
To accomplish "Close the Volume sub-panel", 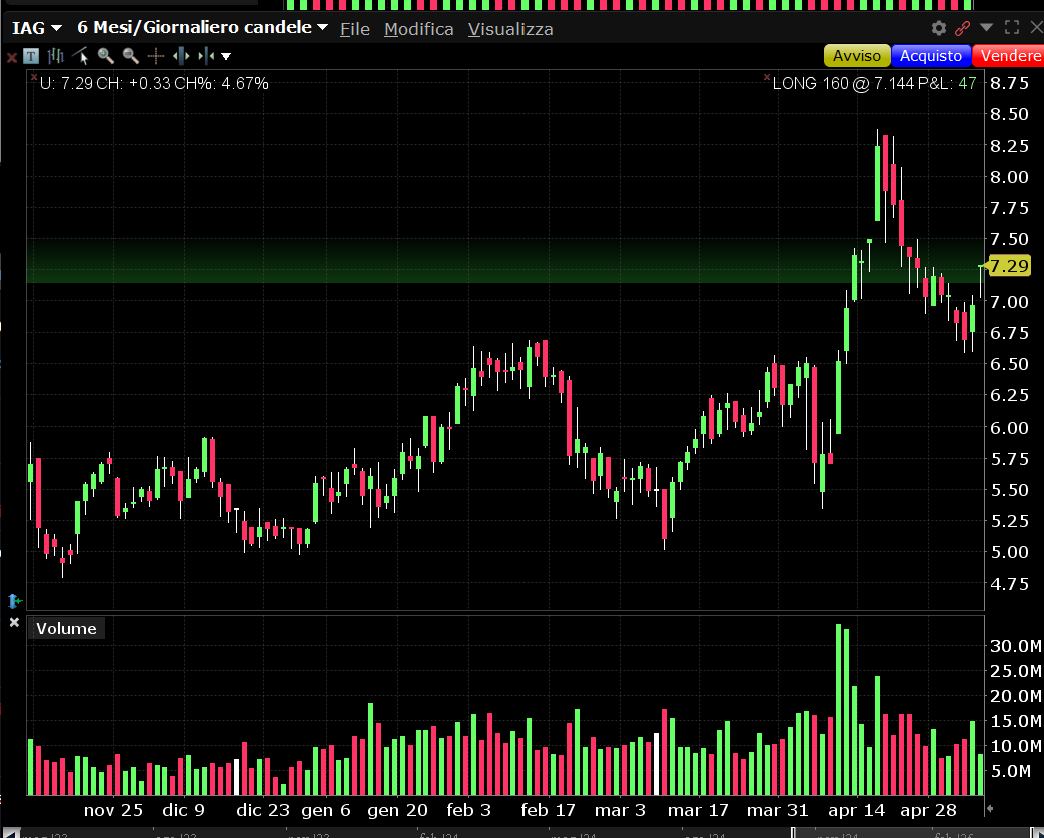I will coord(14,622).
